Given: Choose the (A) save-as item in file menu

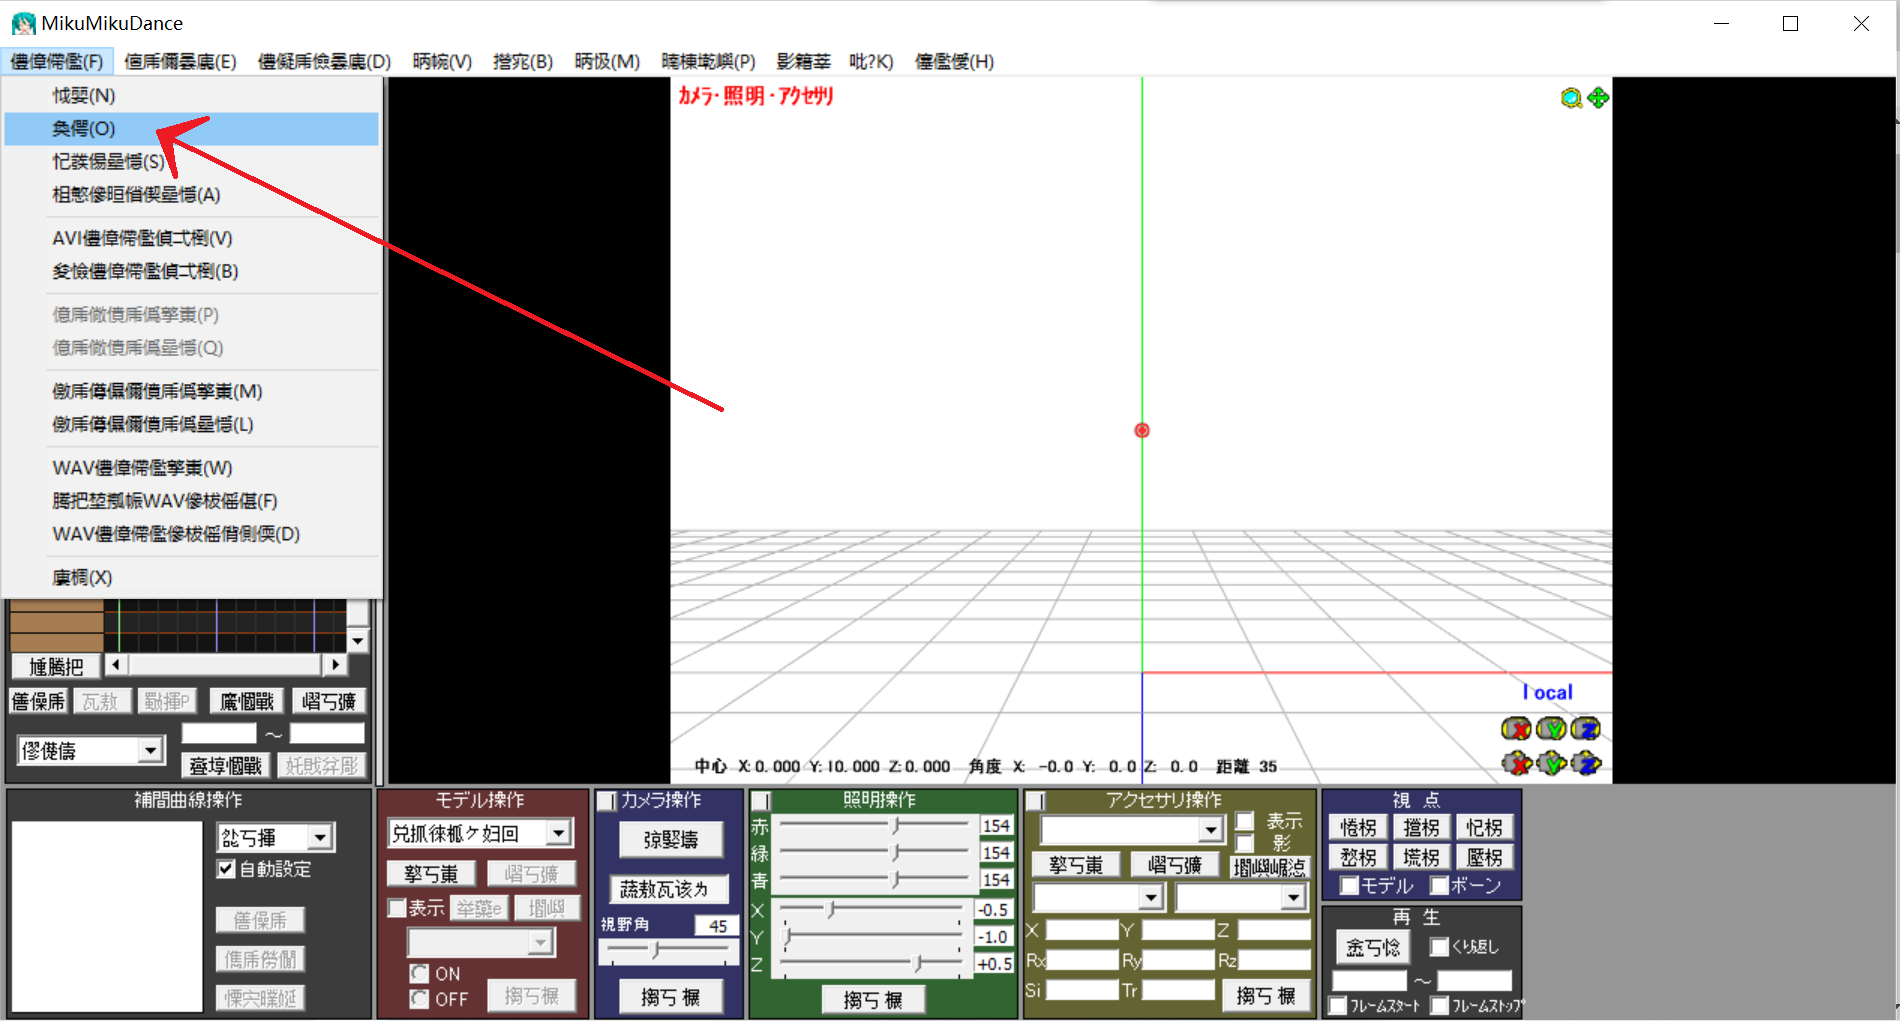Looking at the screenshot, I should (192, 195).
